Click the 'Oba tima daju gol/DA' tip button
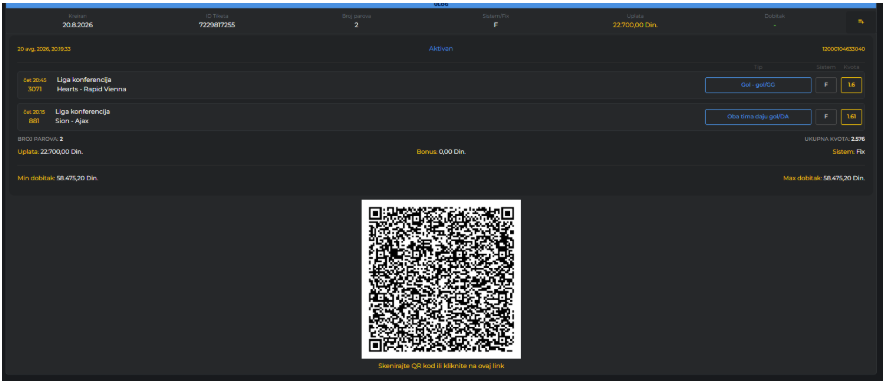The height and width of the screenshot is (388, 883). [758, 117]
